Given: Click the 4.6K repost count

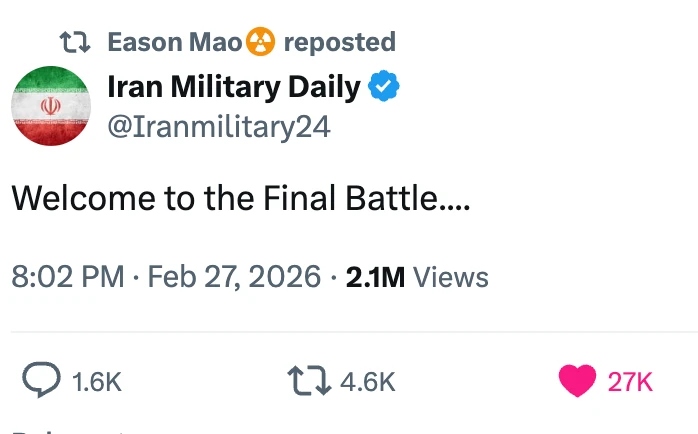Looking at the screenshot, I should [368, 381].
